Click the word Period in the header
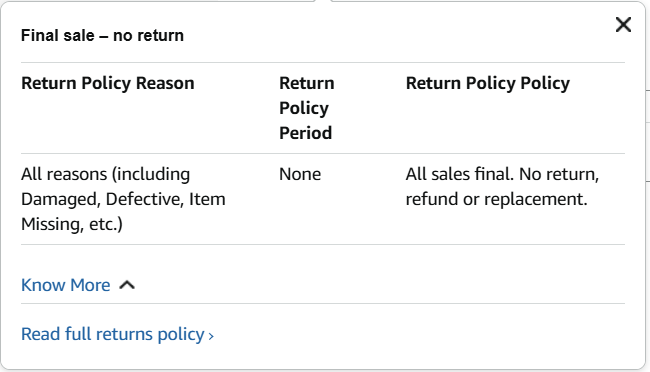The height and width of the screenshot is (372, 650). (306, 133)
